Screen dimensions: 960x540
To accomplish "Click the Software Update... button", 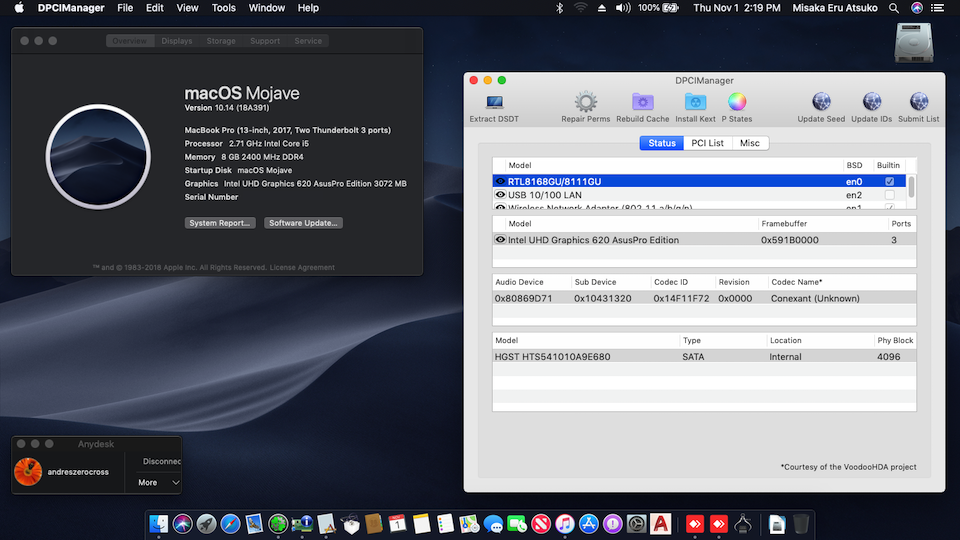I will pyautogui.click(x=303, y=223).
